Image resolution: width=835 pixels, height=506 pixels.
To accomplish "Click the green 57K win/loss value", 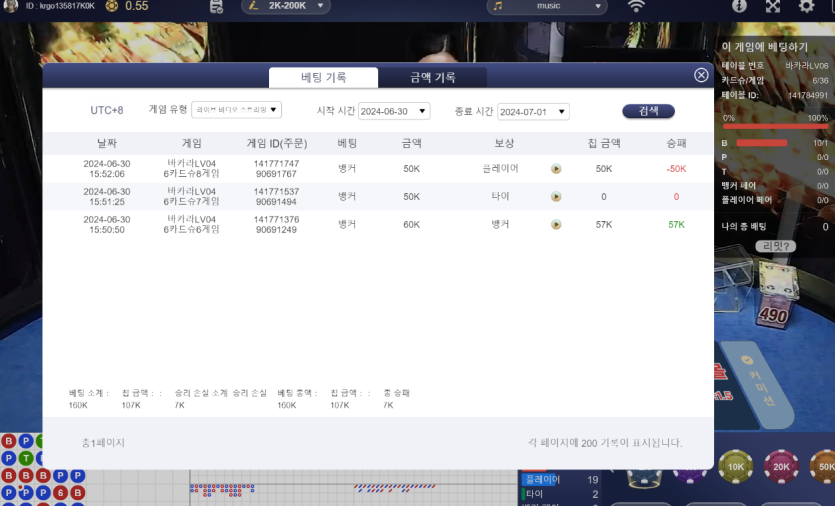I will coord(676,225).
